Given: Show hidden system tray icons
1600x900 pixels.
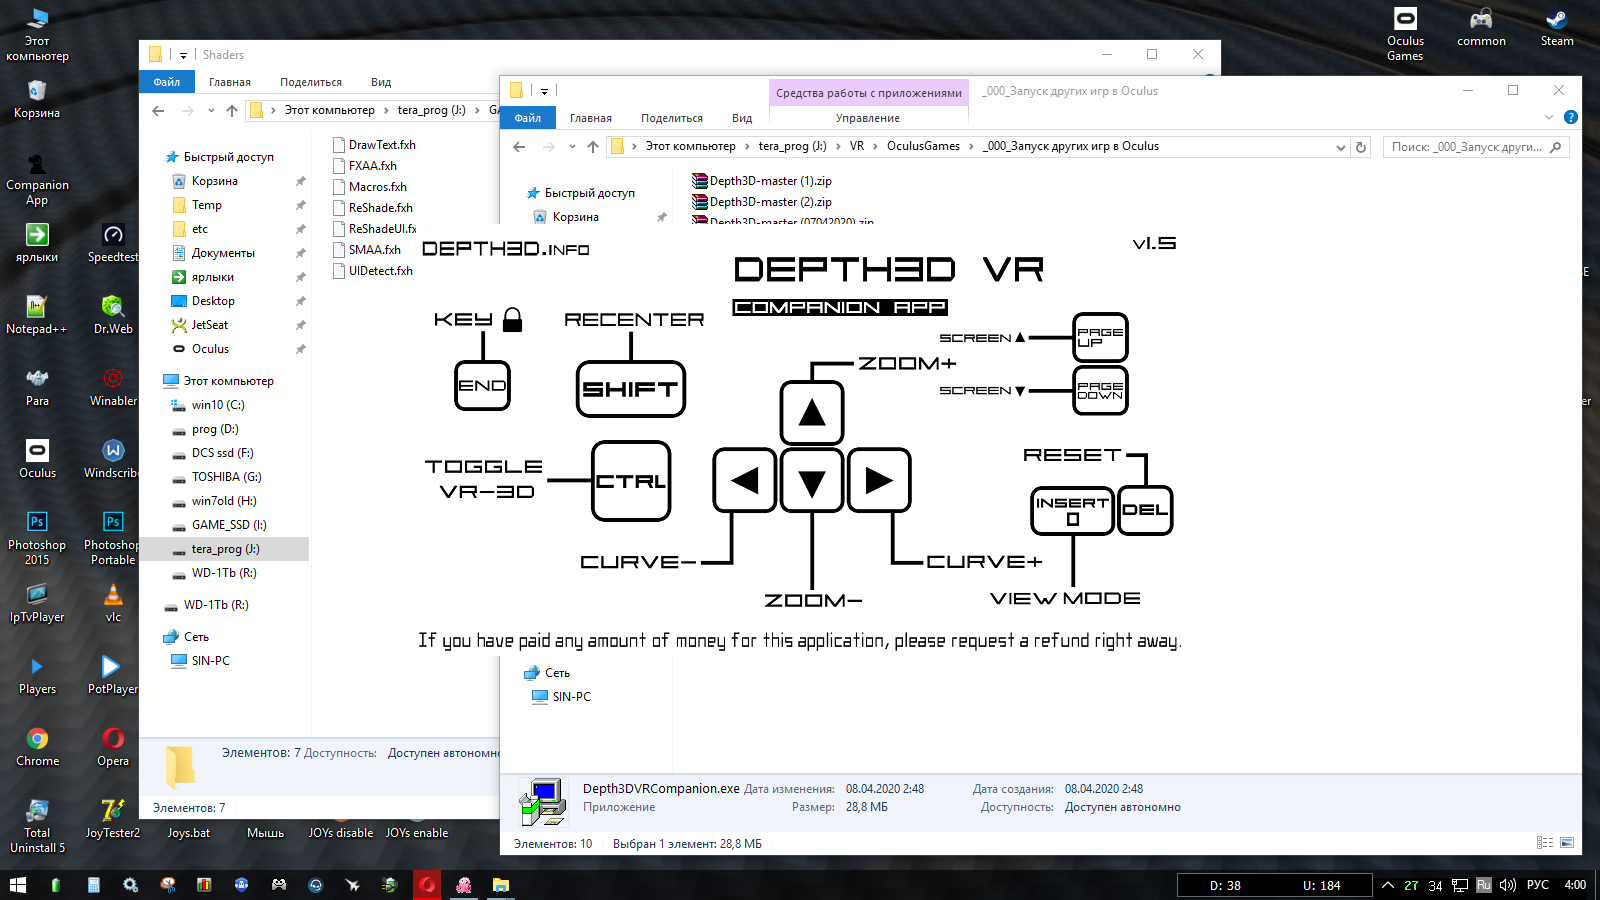Looking at the screenshot, I should pyautogui.click(x=1388, y=885).
